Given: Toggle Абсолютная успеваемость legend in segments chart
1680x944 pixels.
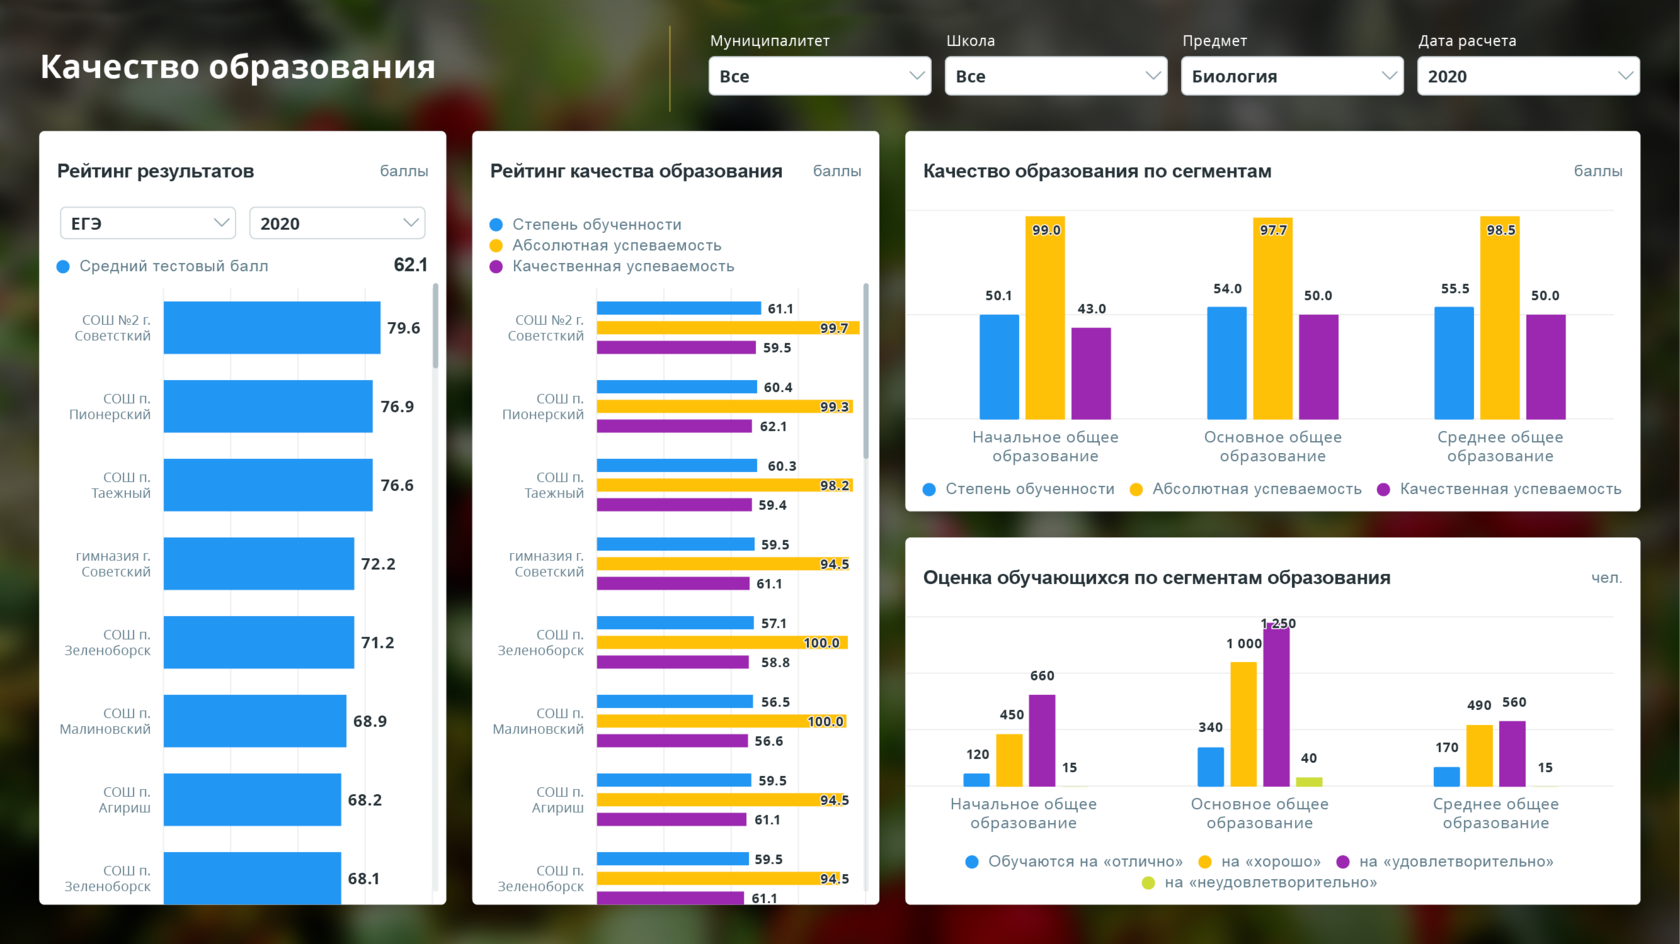Looking at the screenshot, I should click(1246, 489).
